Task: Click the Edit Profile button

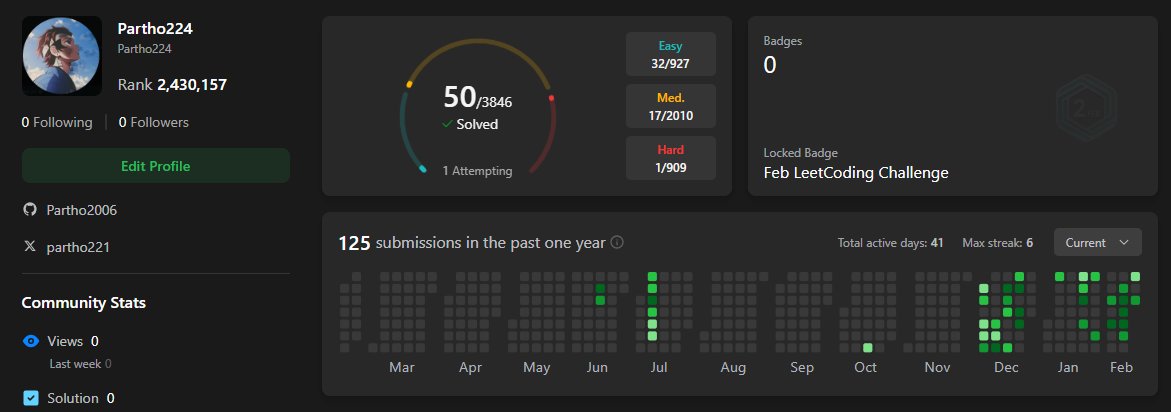Action: click(156, 166)
